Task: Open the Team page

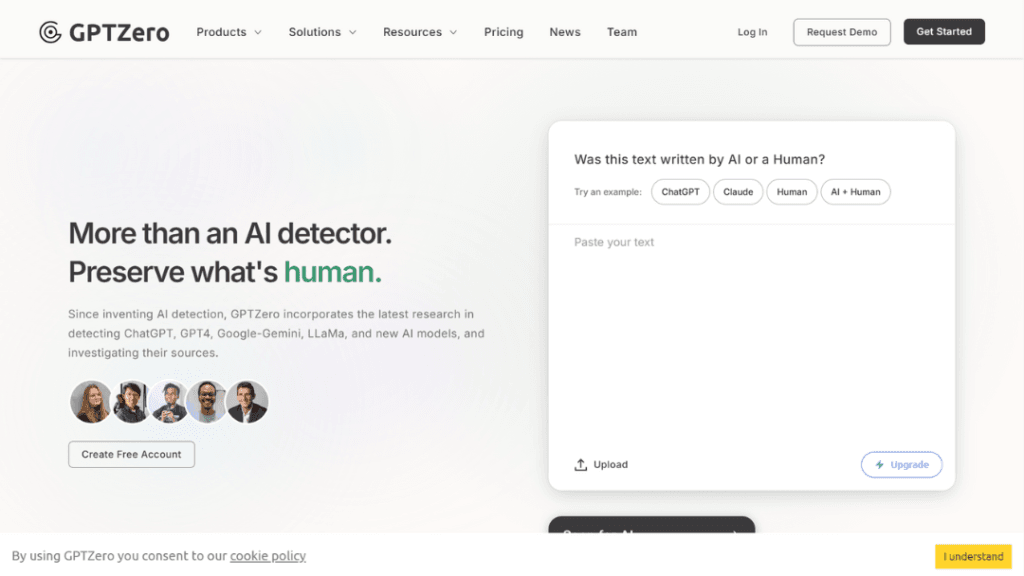Action: pyautogui.click(x=622, y=32)
